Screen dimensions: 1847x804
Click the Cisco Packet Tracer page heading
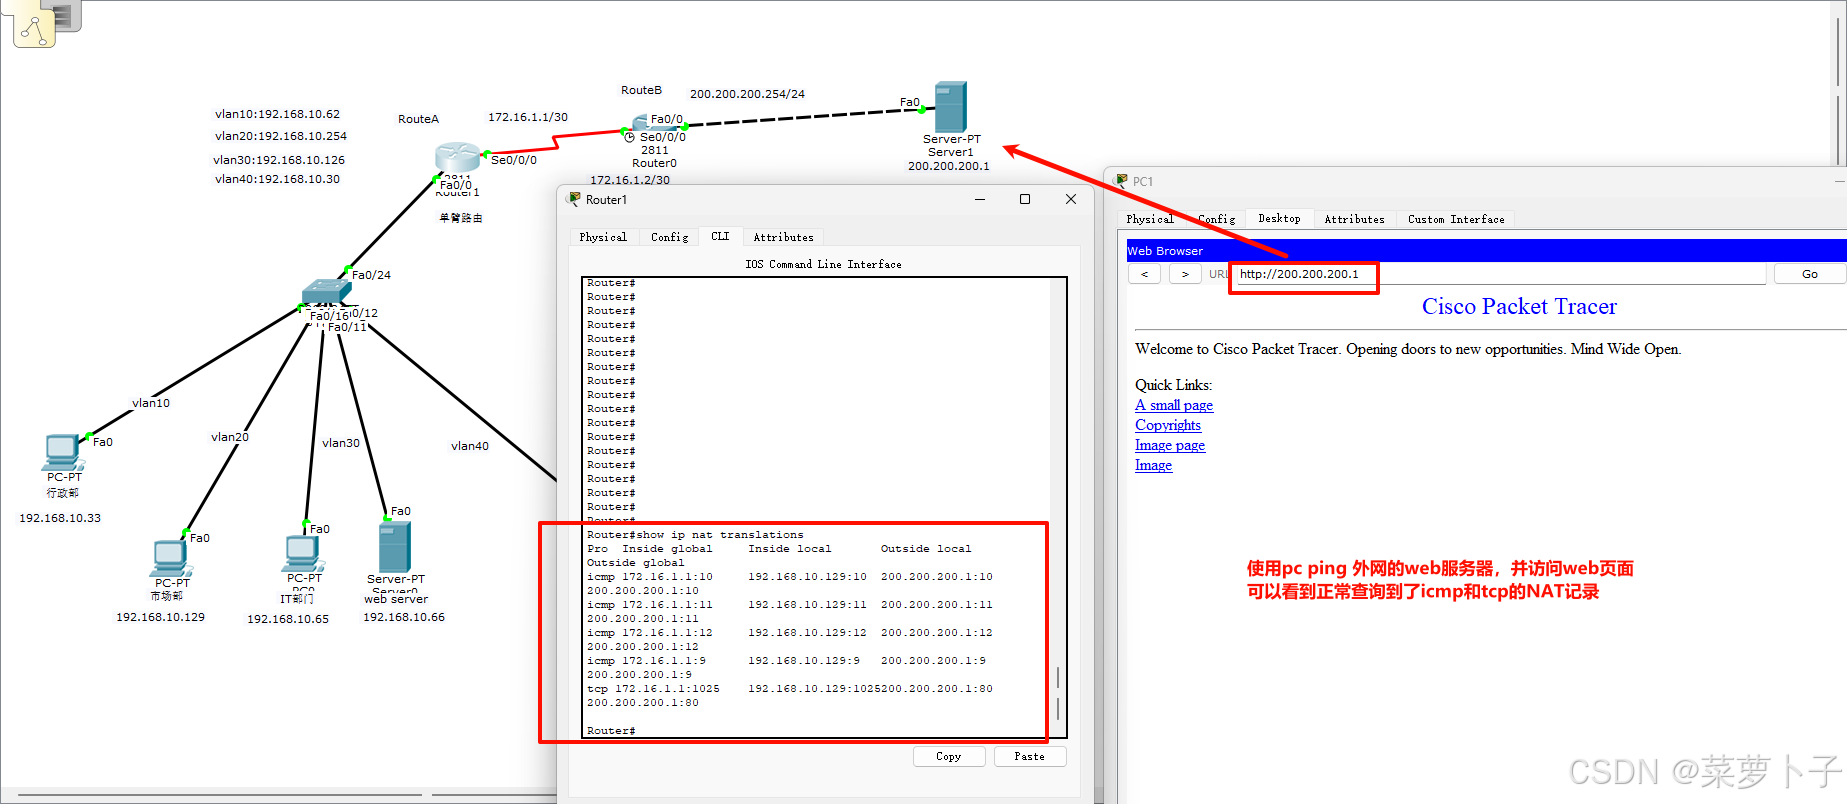(x=1519, y=306)
